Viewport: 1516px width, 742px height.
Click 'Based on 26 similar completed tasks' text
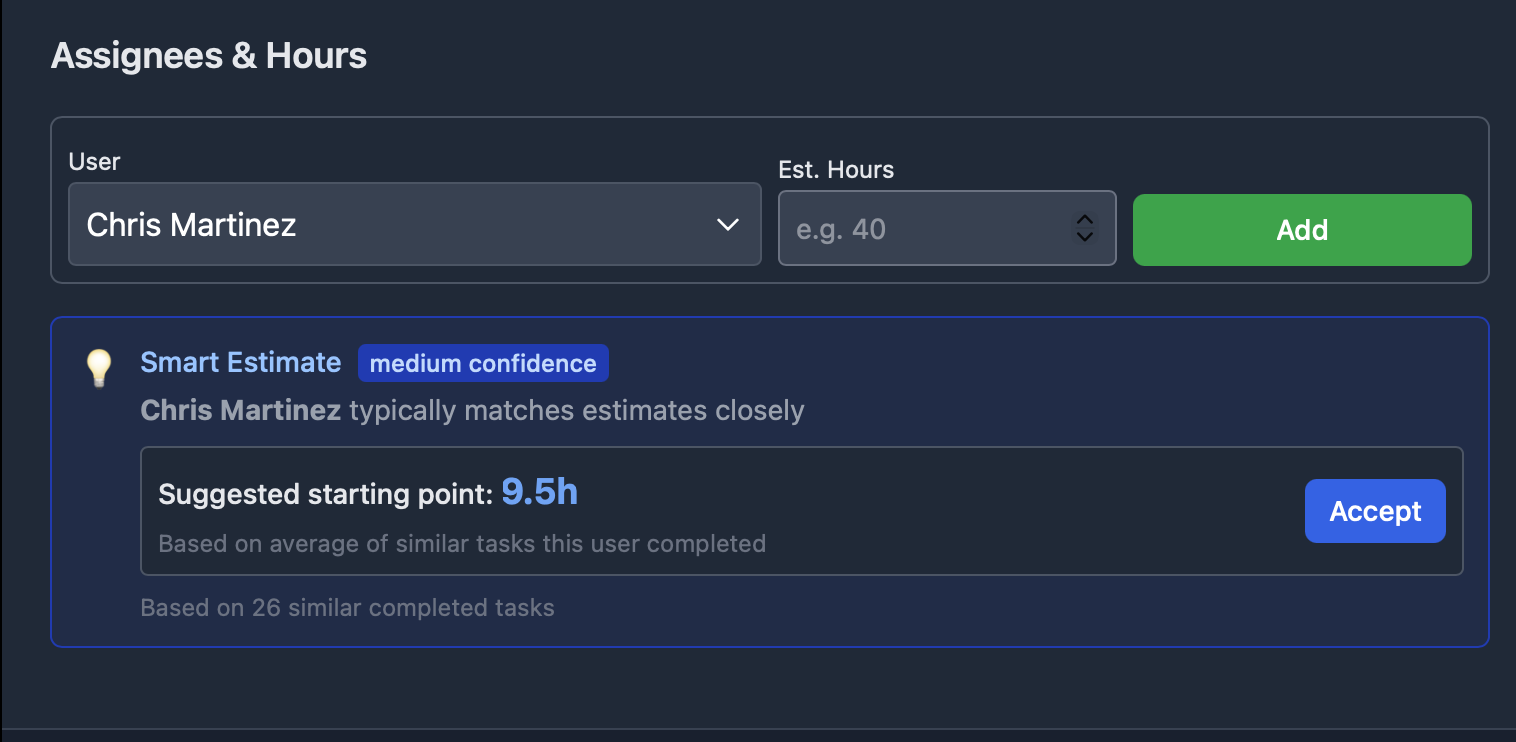(348, 607)
